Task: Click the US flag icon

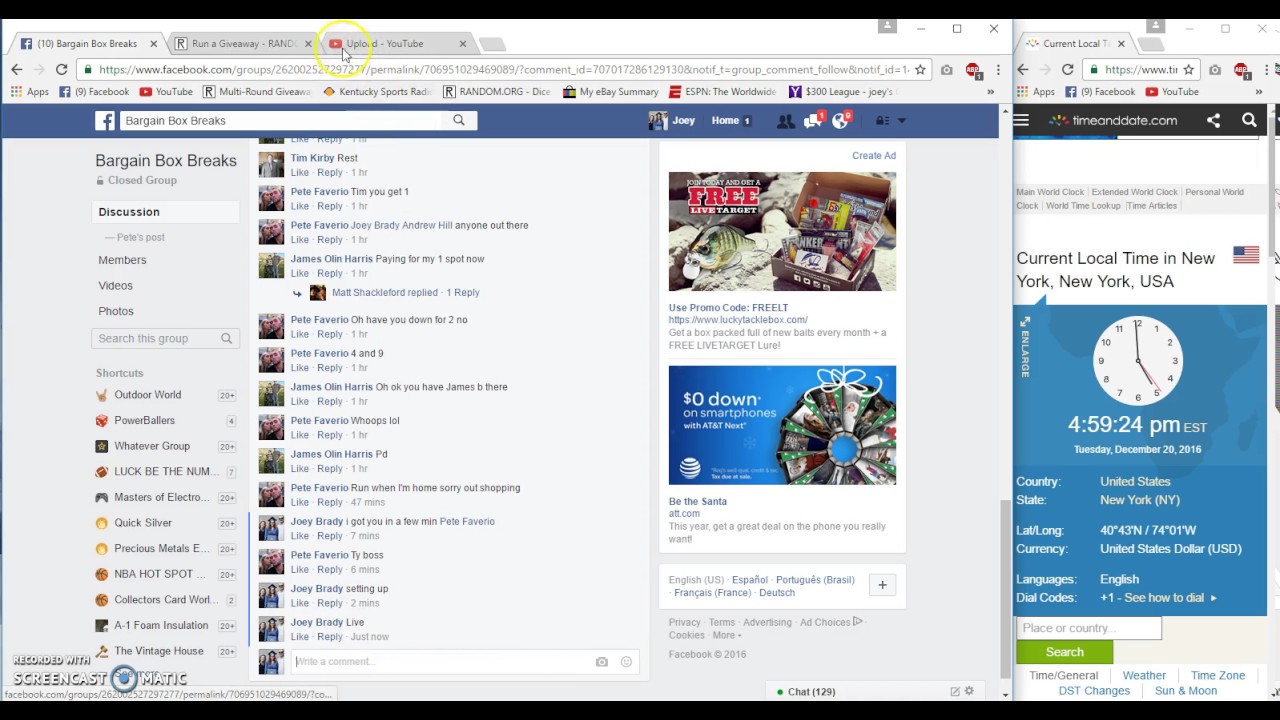Action: [1246, 255]
